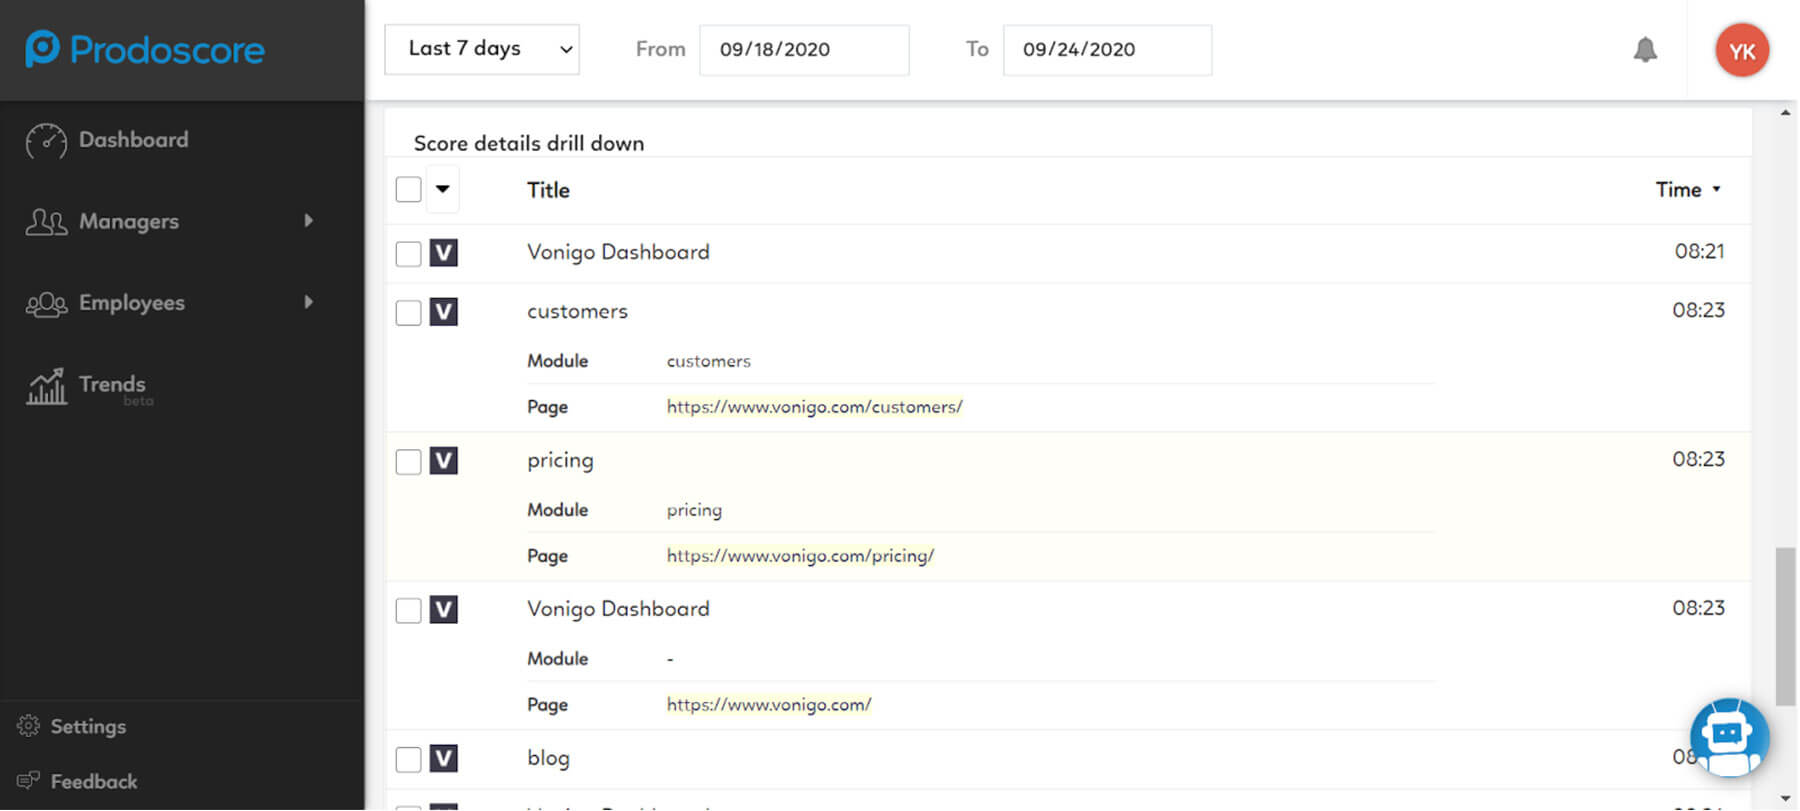Click the Employees group icon

46,304
